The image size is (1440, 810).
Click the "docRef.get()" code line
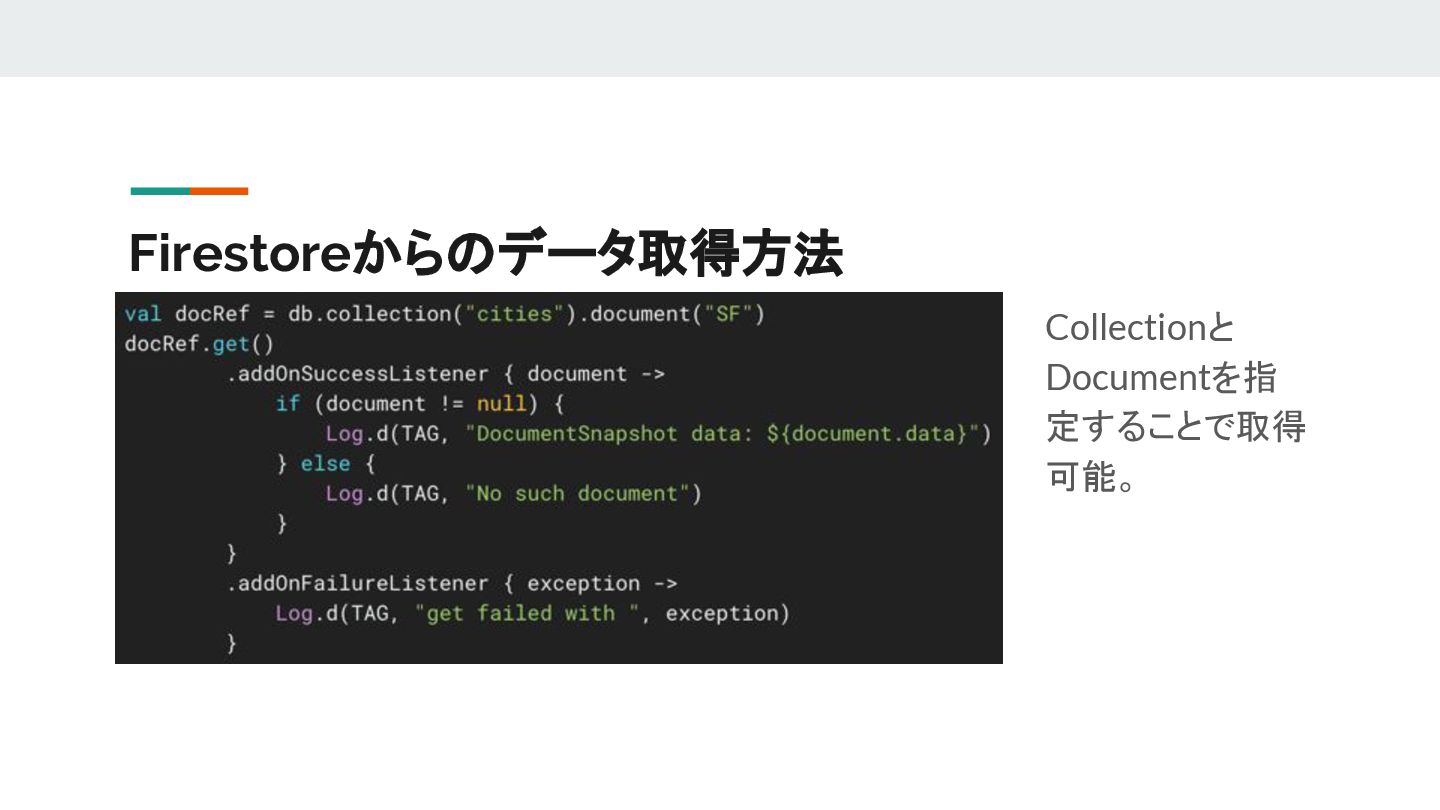point(199,344)
